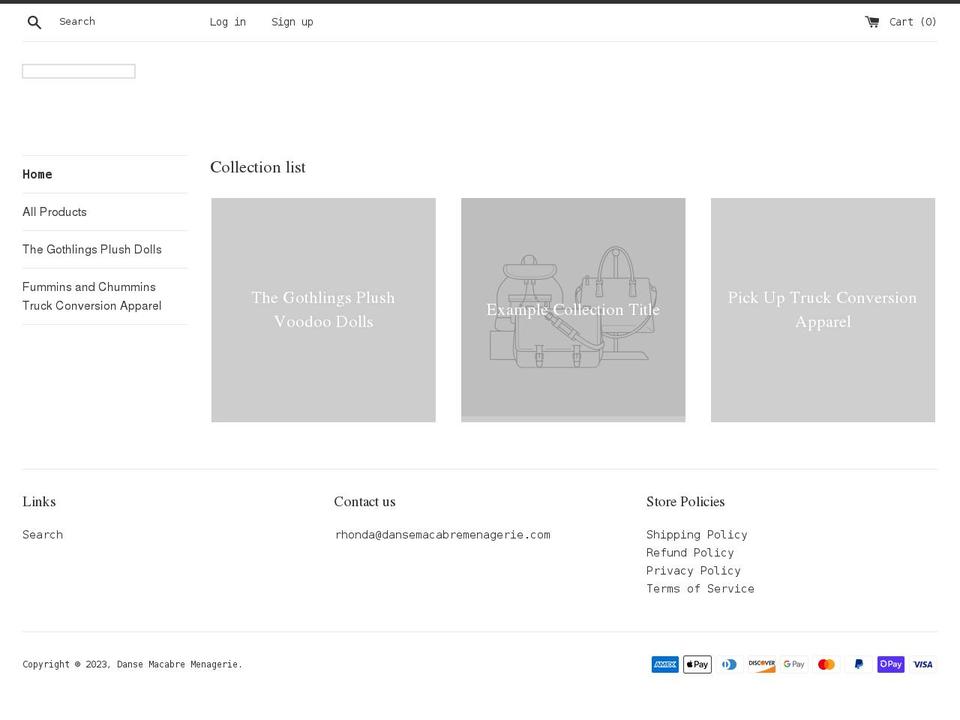The image size is (960, 720).
Task: Open the Example Collection Title tile
Action: click(573, 310)
